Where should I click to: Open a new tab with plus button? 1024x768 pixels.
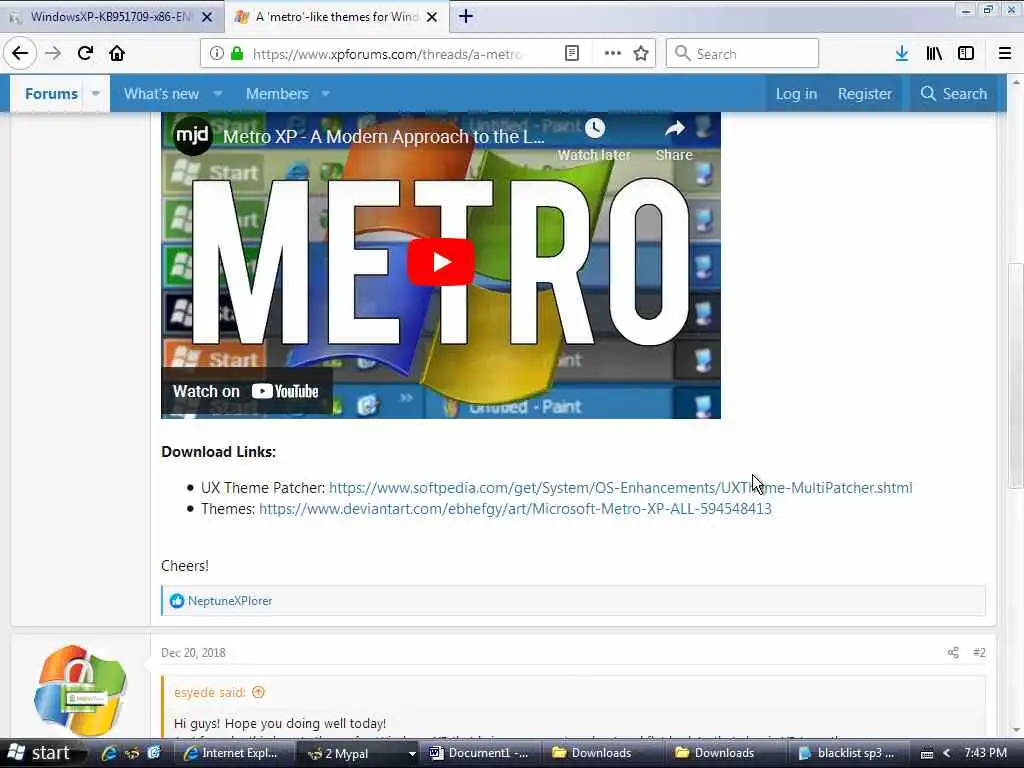tap(466, 16)
